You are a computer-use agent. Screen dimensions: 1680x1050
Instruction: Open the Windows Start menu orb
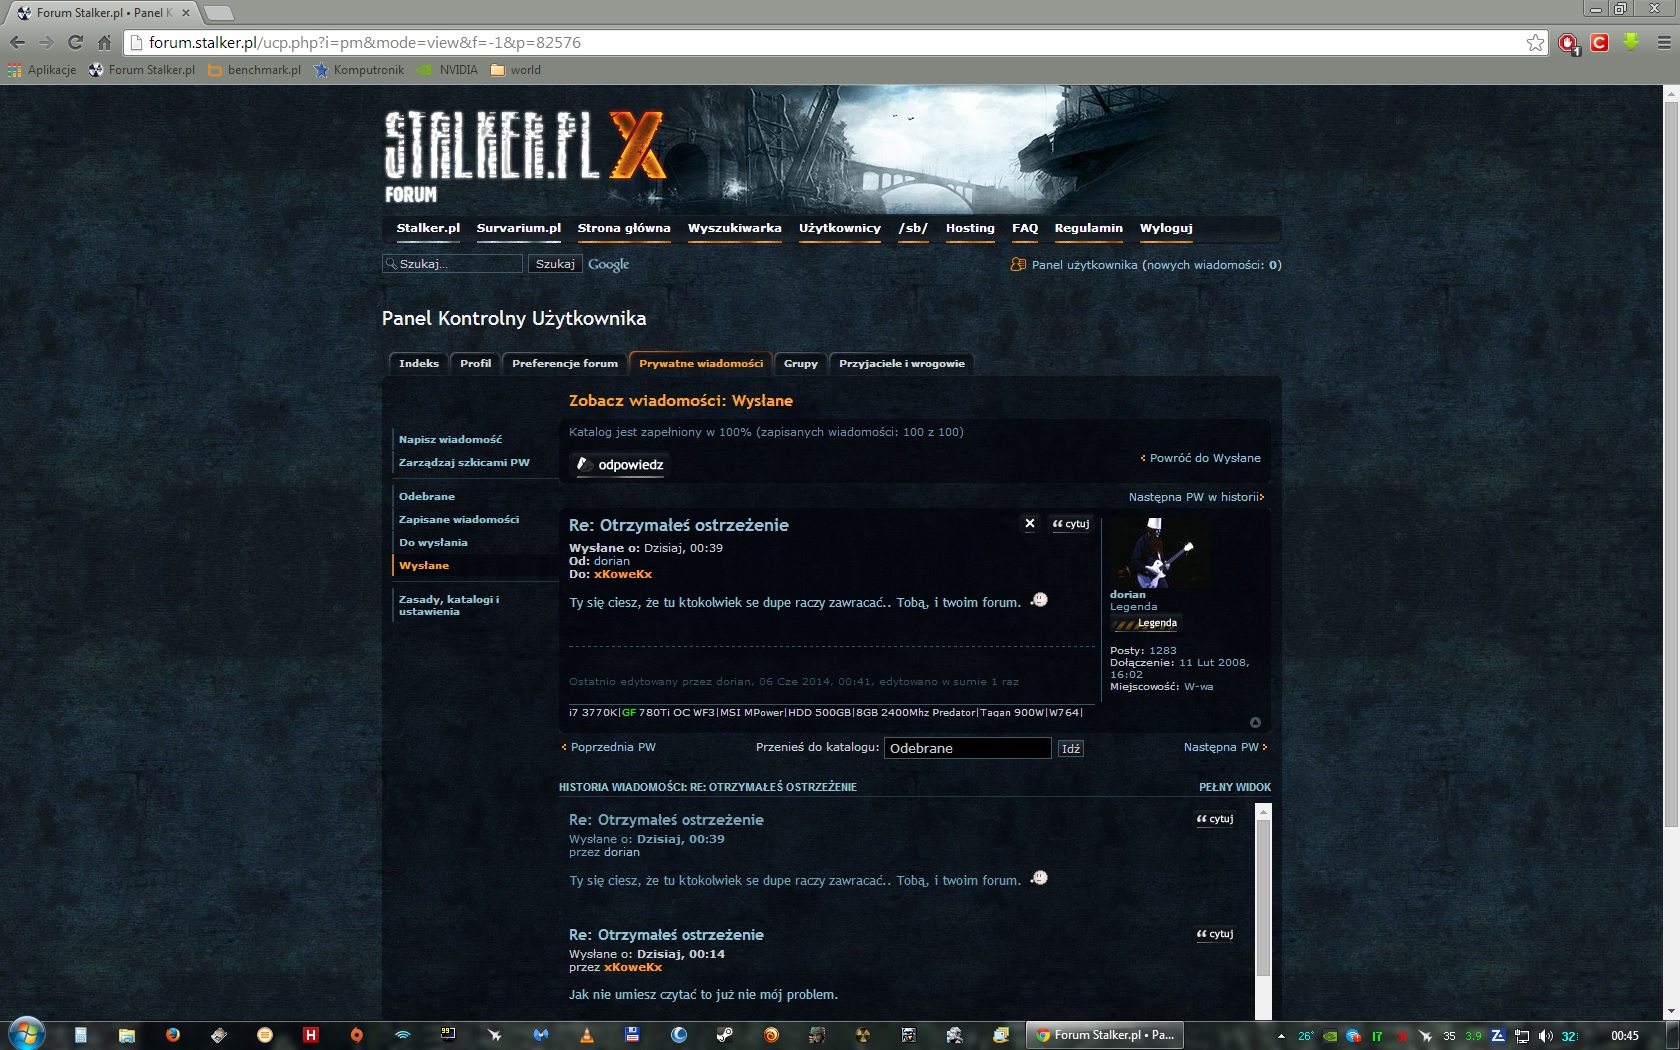[x=27, y=1033]
